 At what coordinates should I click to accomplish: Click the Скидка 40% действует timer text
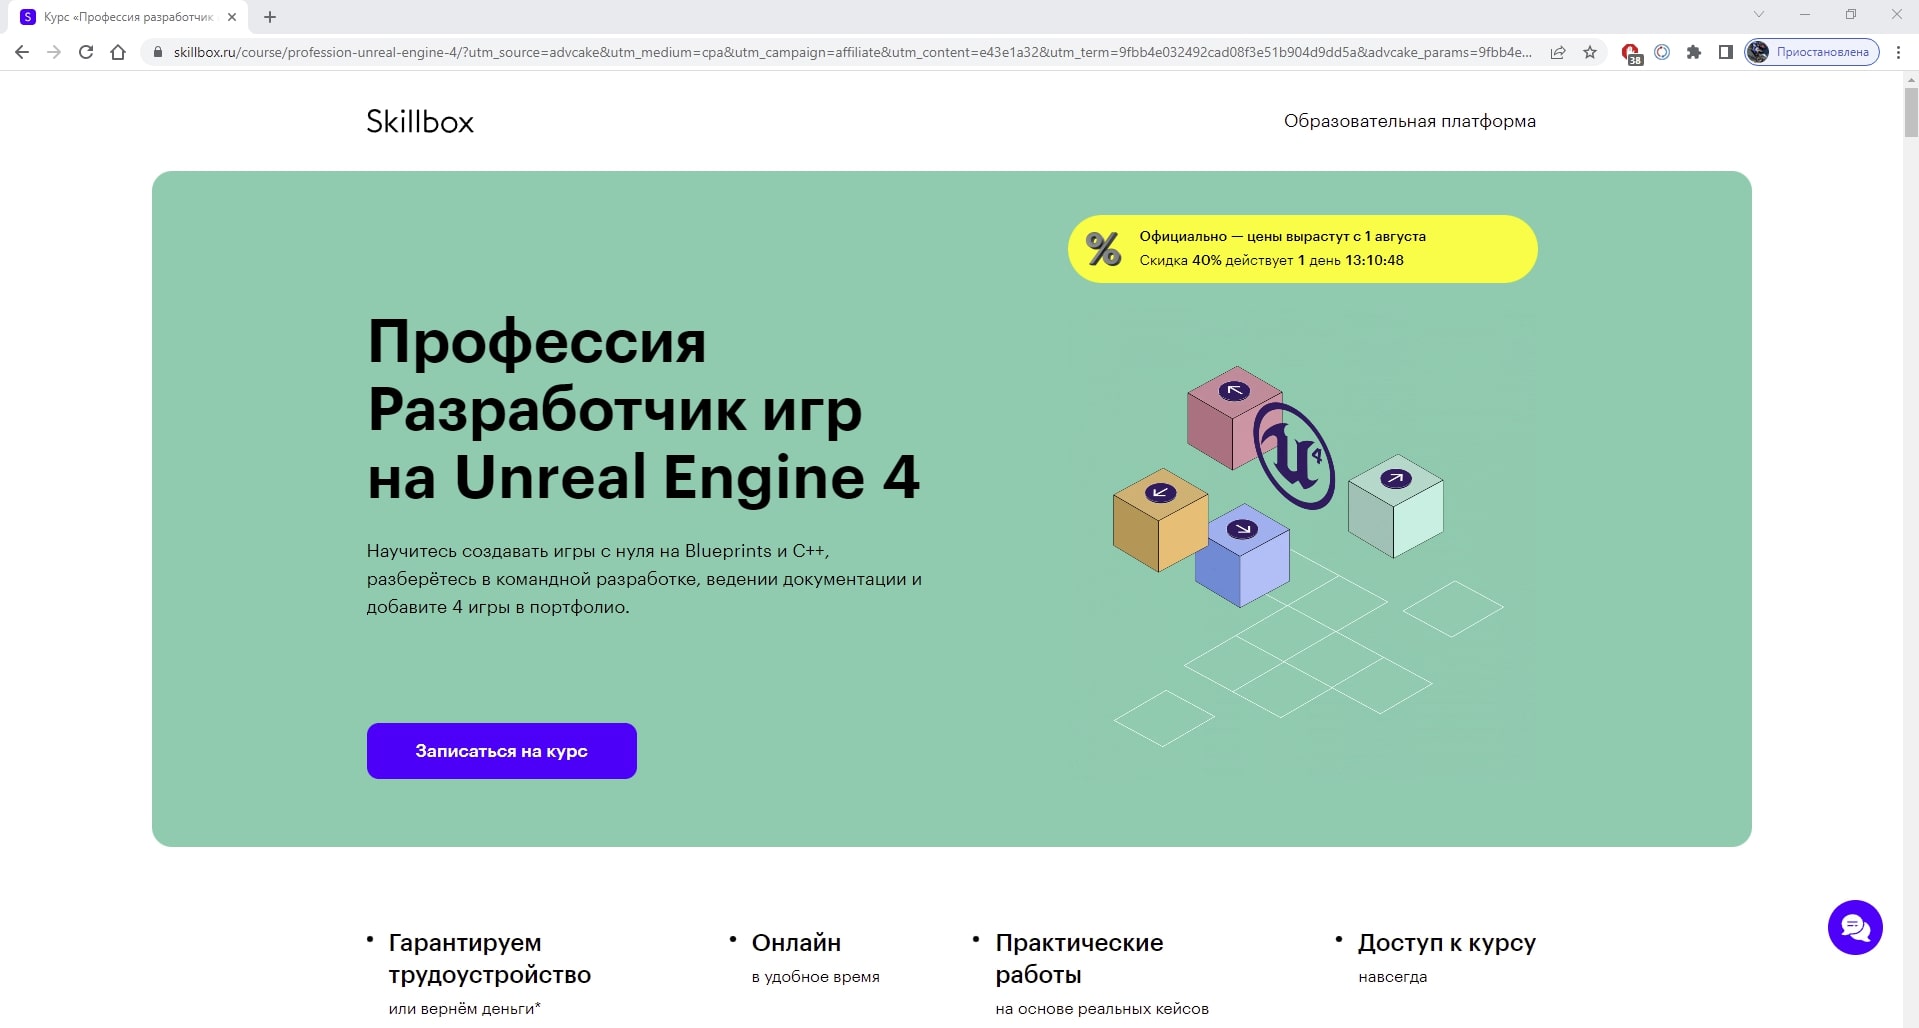[x=1272, y=260]
